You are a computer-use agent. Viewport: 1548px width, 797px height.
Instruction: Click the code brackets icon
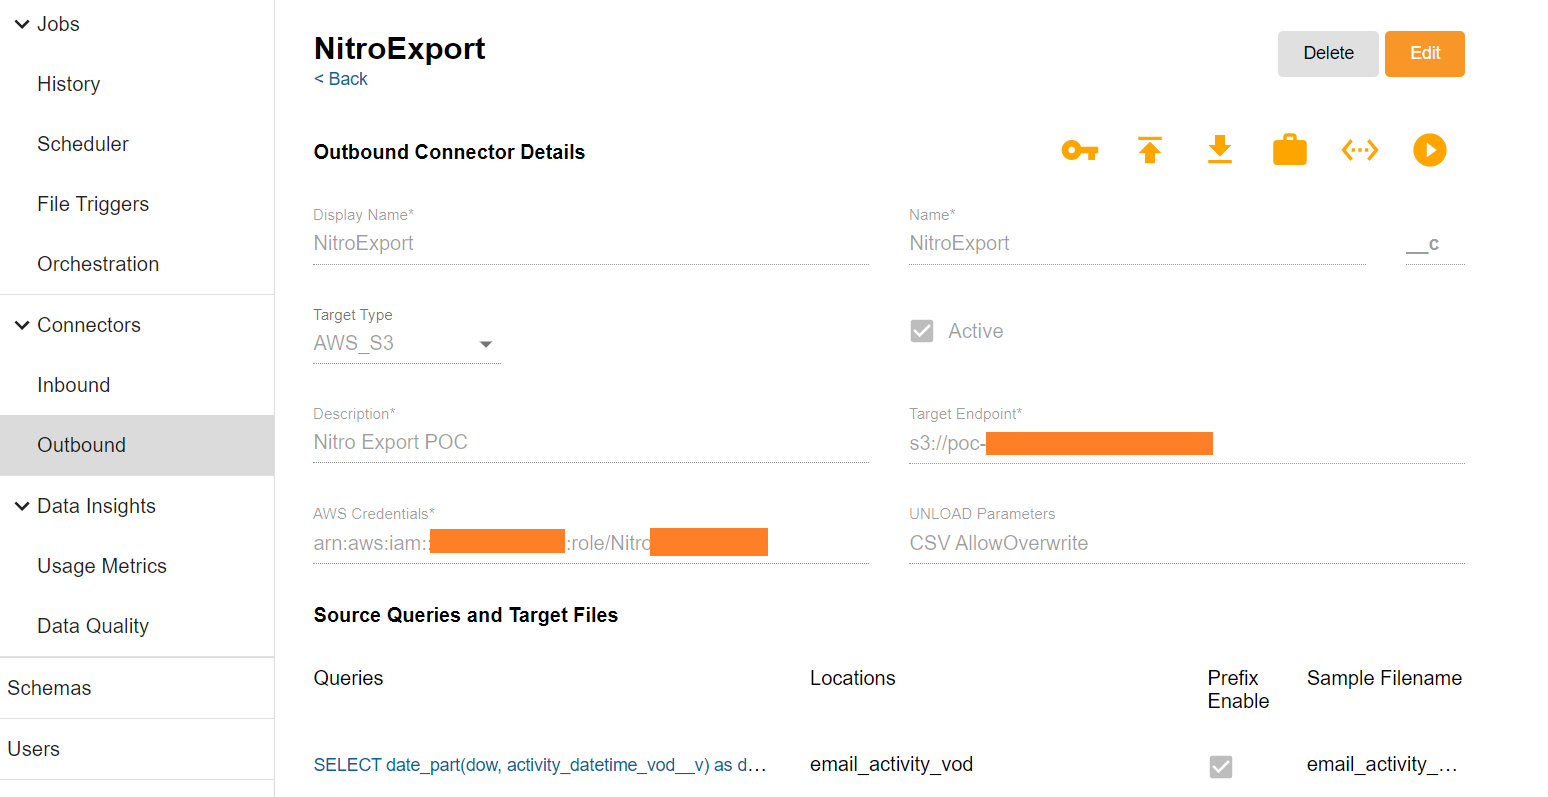pyautogui.click(x=1360, y=150)
